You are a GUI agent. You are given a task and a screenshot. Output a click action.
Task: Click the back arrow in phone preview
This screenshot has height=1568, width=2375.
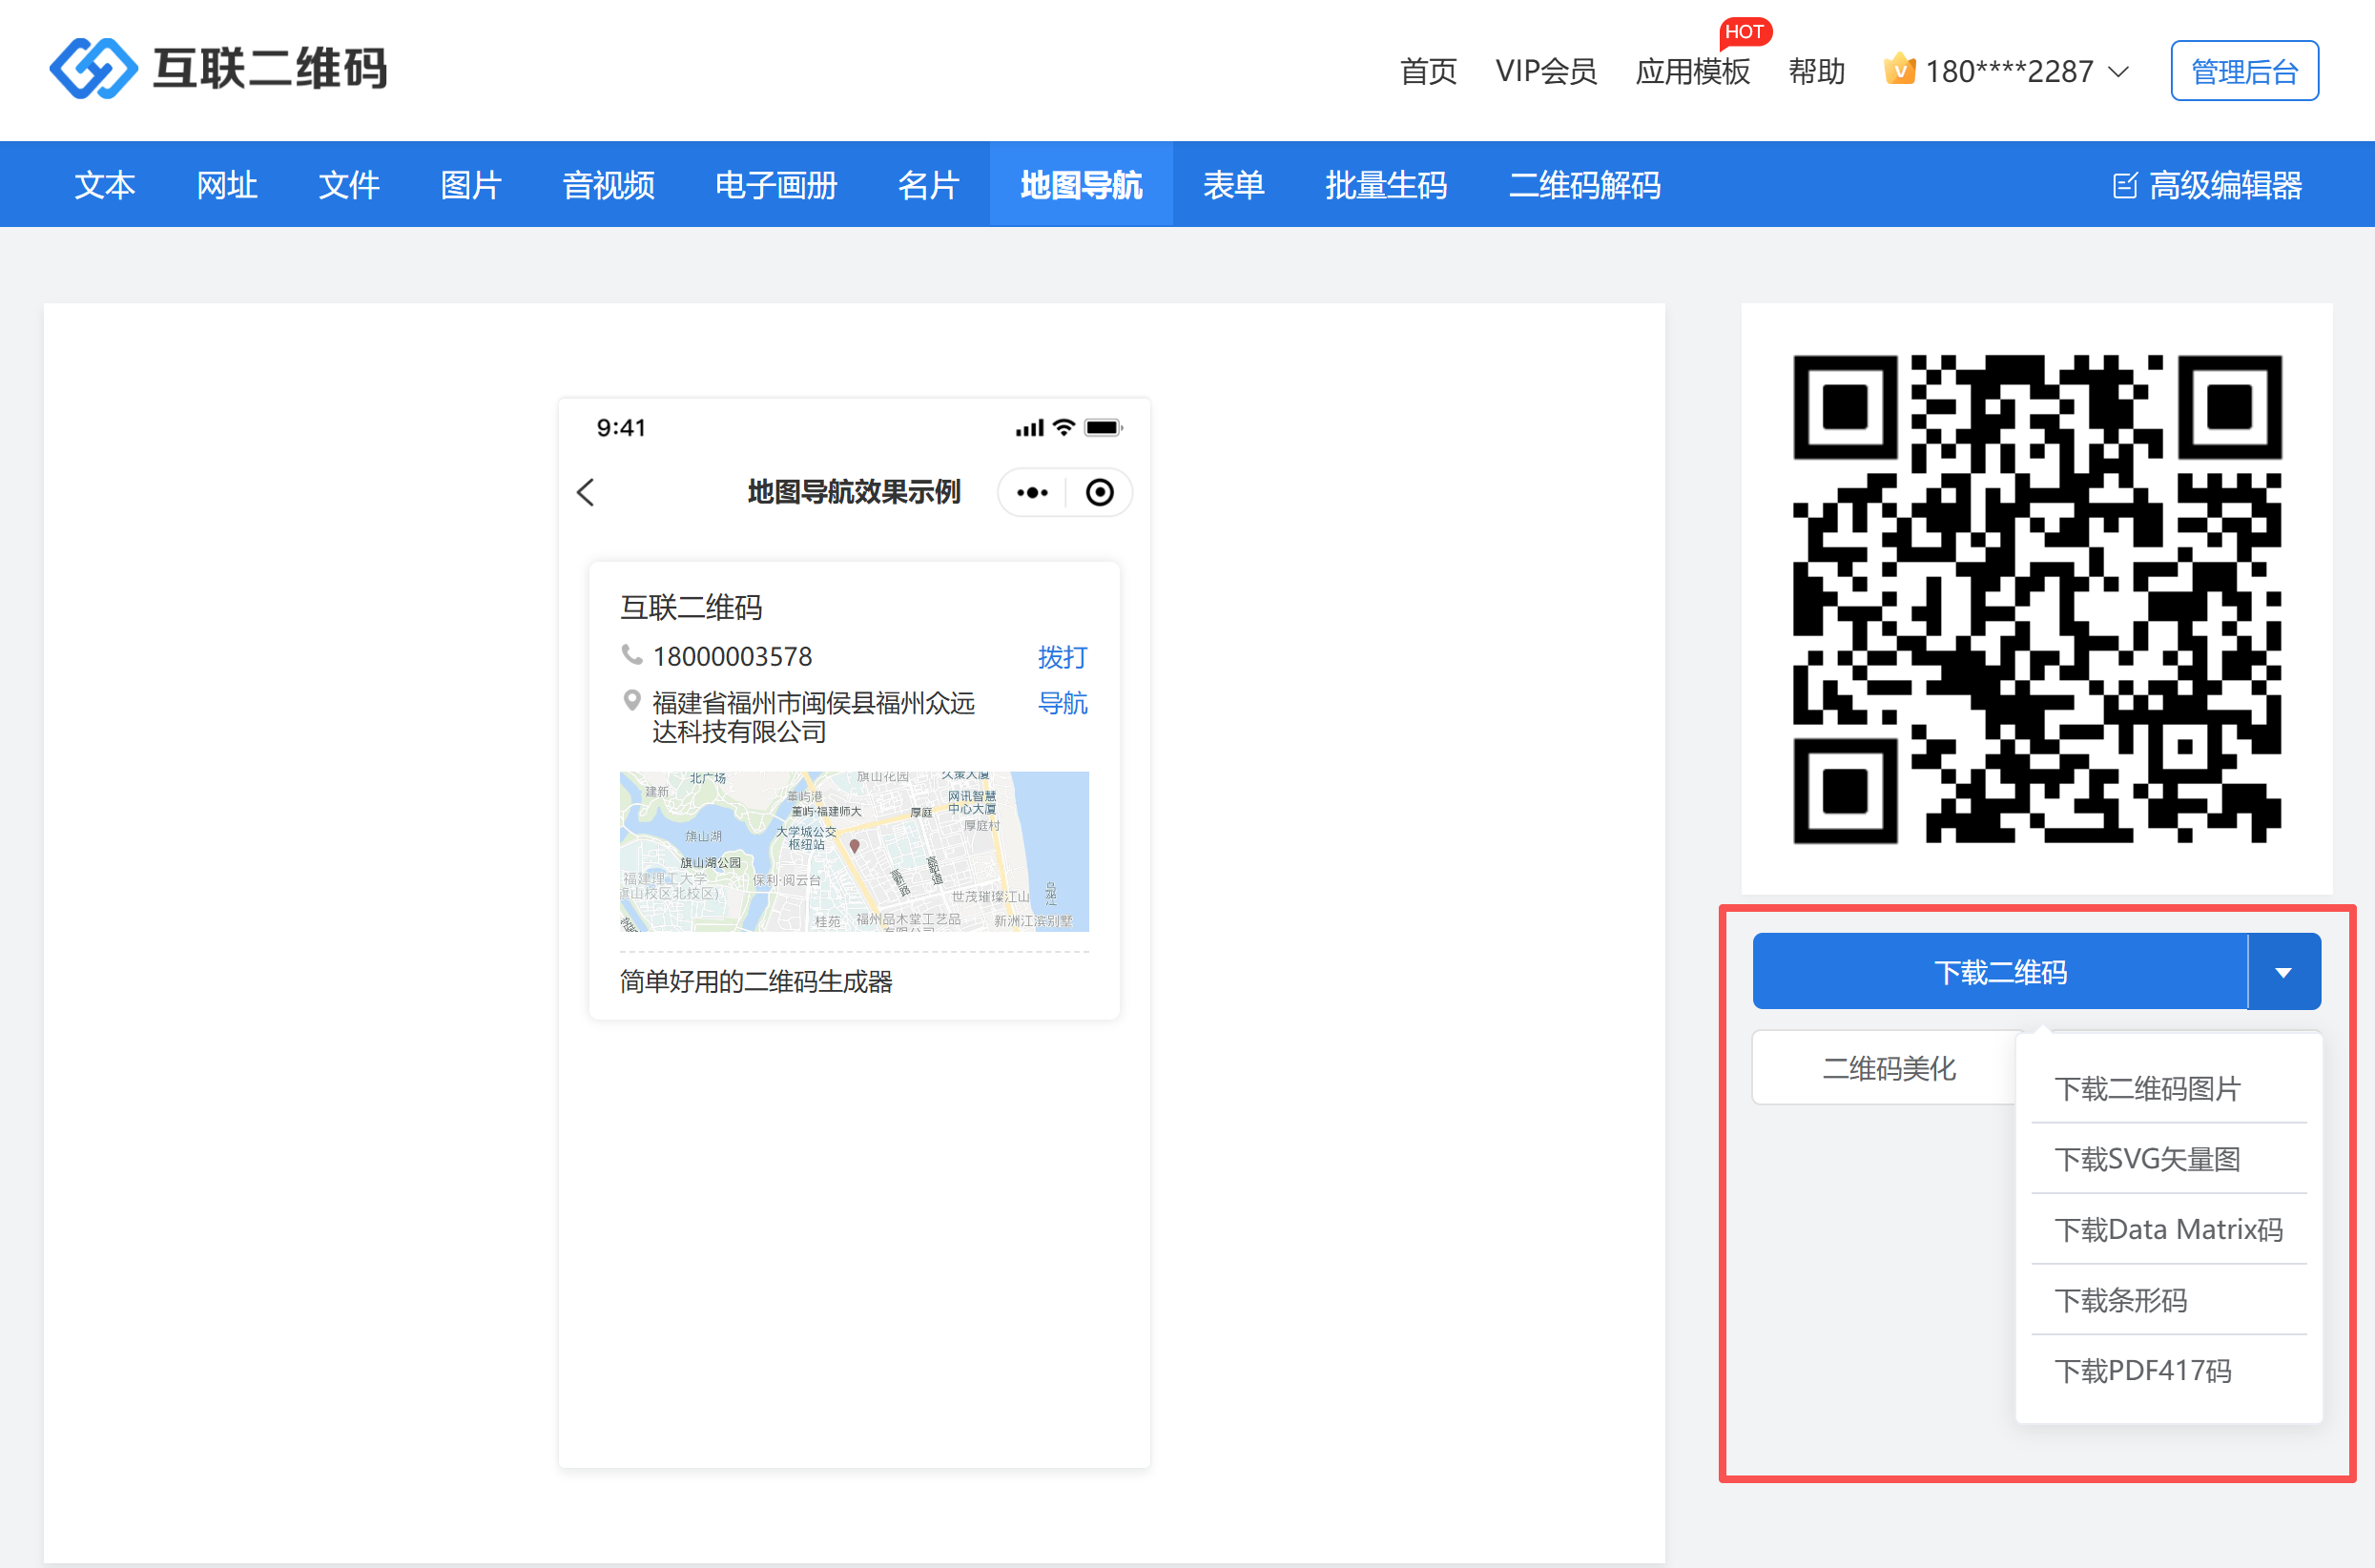tap(586, 492)
